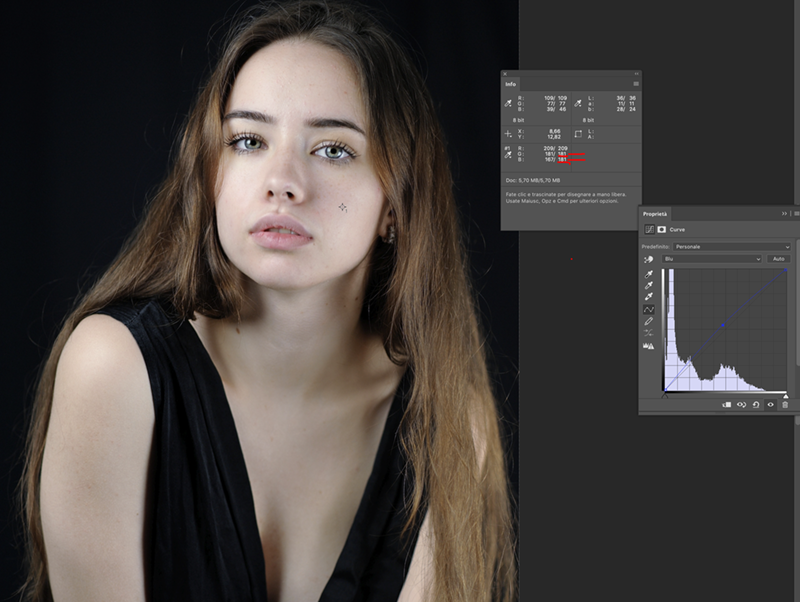This screenshot has width=800, height=602.
Task: Select the edit points curve tool
Action: [x=649, y=310]
